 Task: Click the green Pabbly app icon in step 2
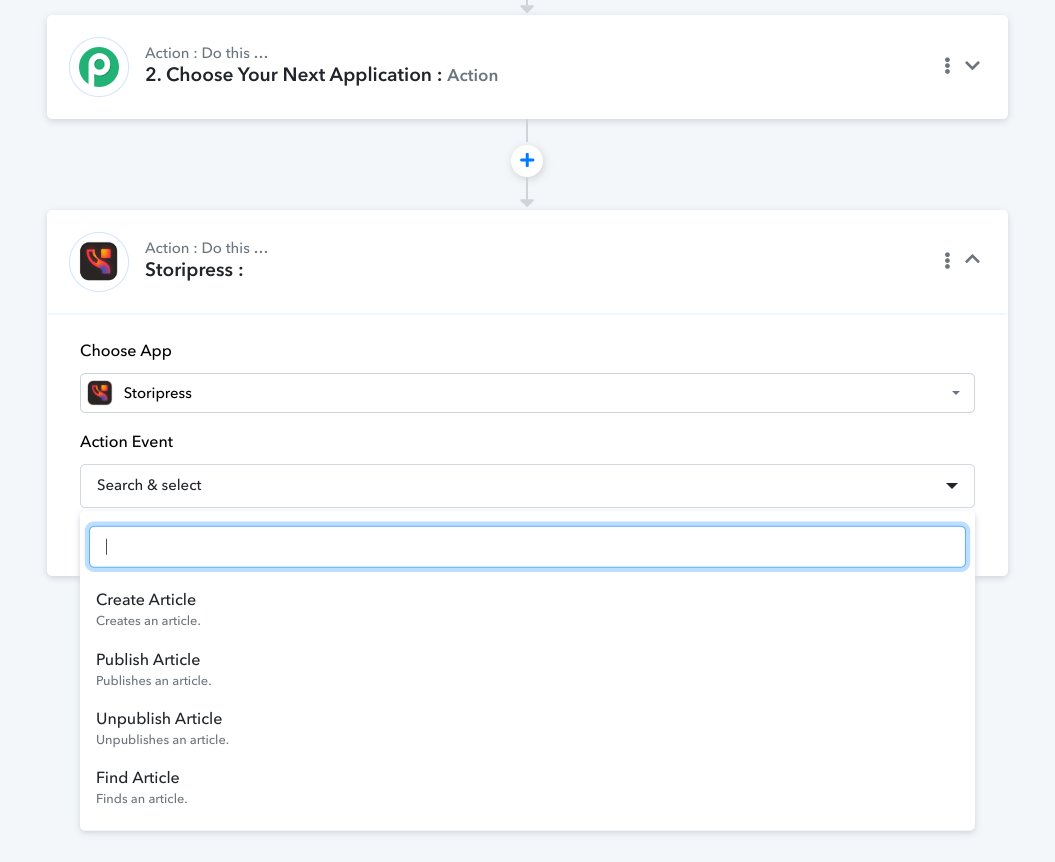pos(99,67)
